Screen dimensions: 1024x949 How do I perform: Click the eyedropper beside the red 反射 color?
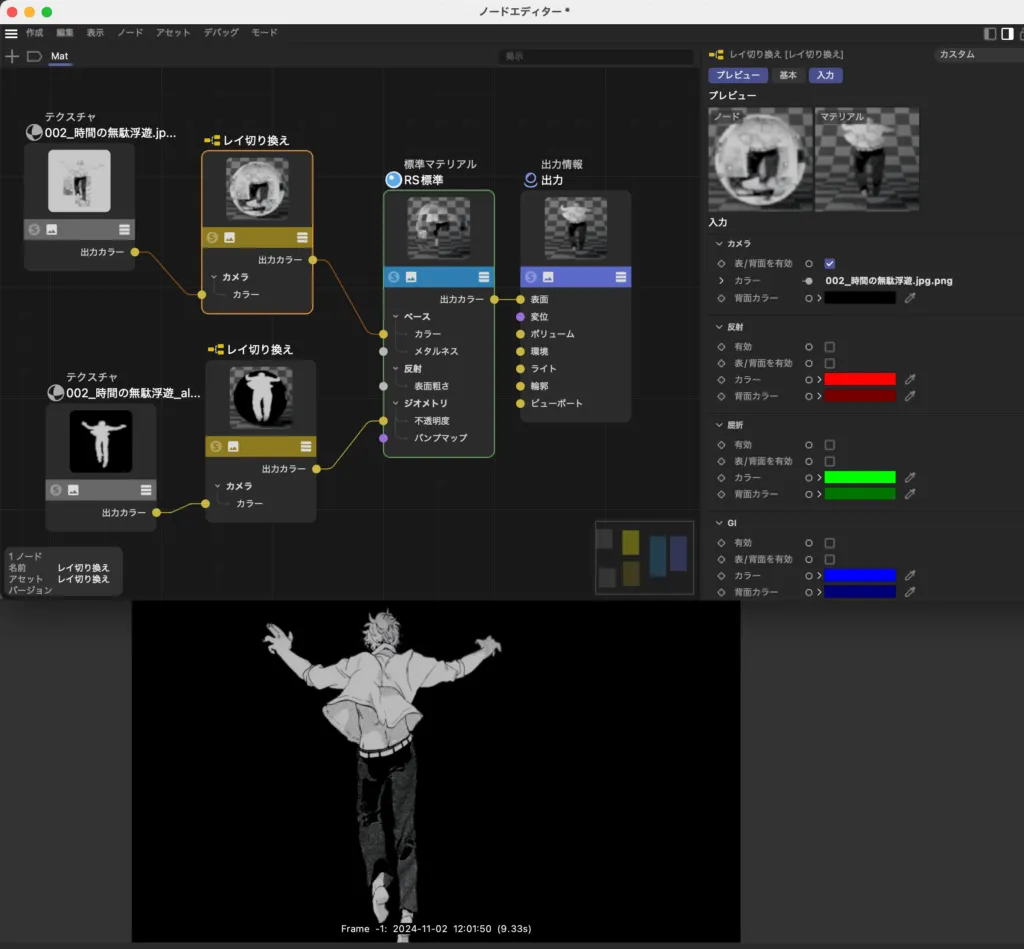click(909, 379)
